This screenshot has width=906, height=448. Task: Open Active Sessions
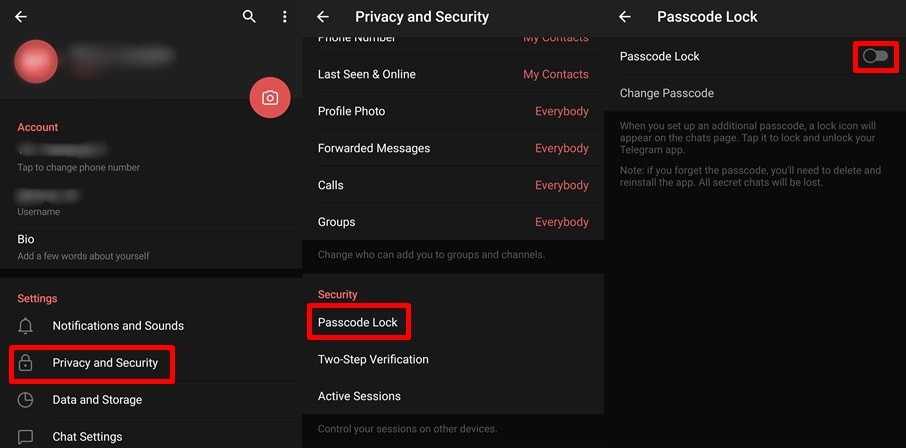click(359, 396)
